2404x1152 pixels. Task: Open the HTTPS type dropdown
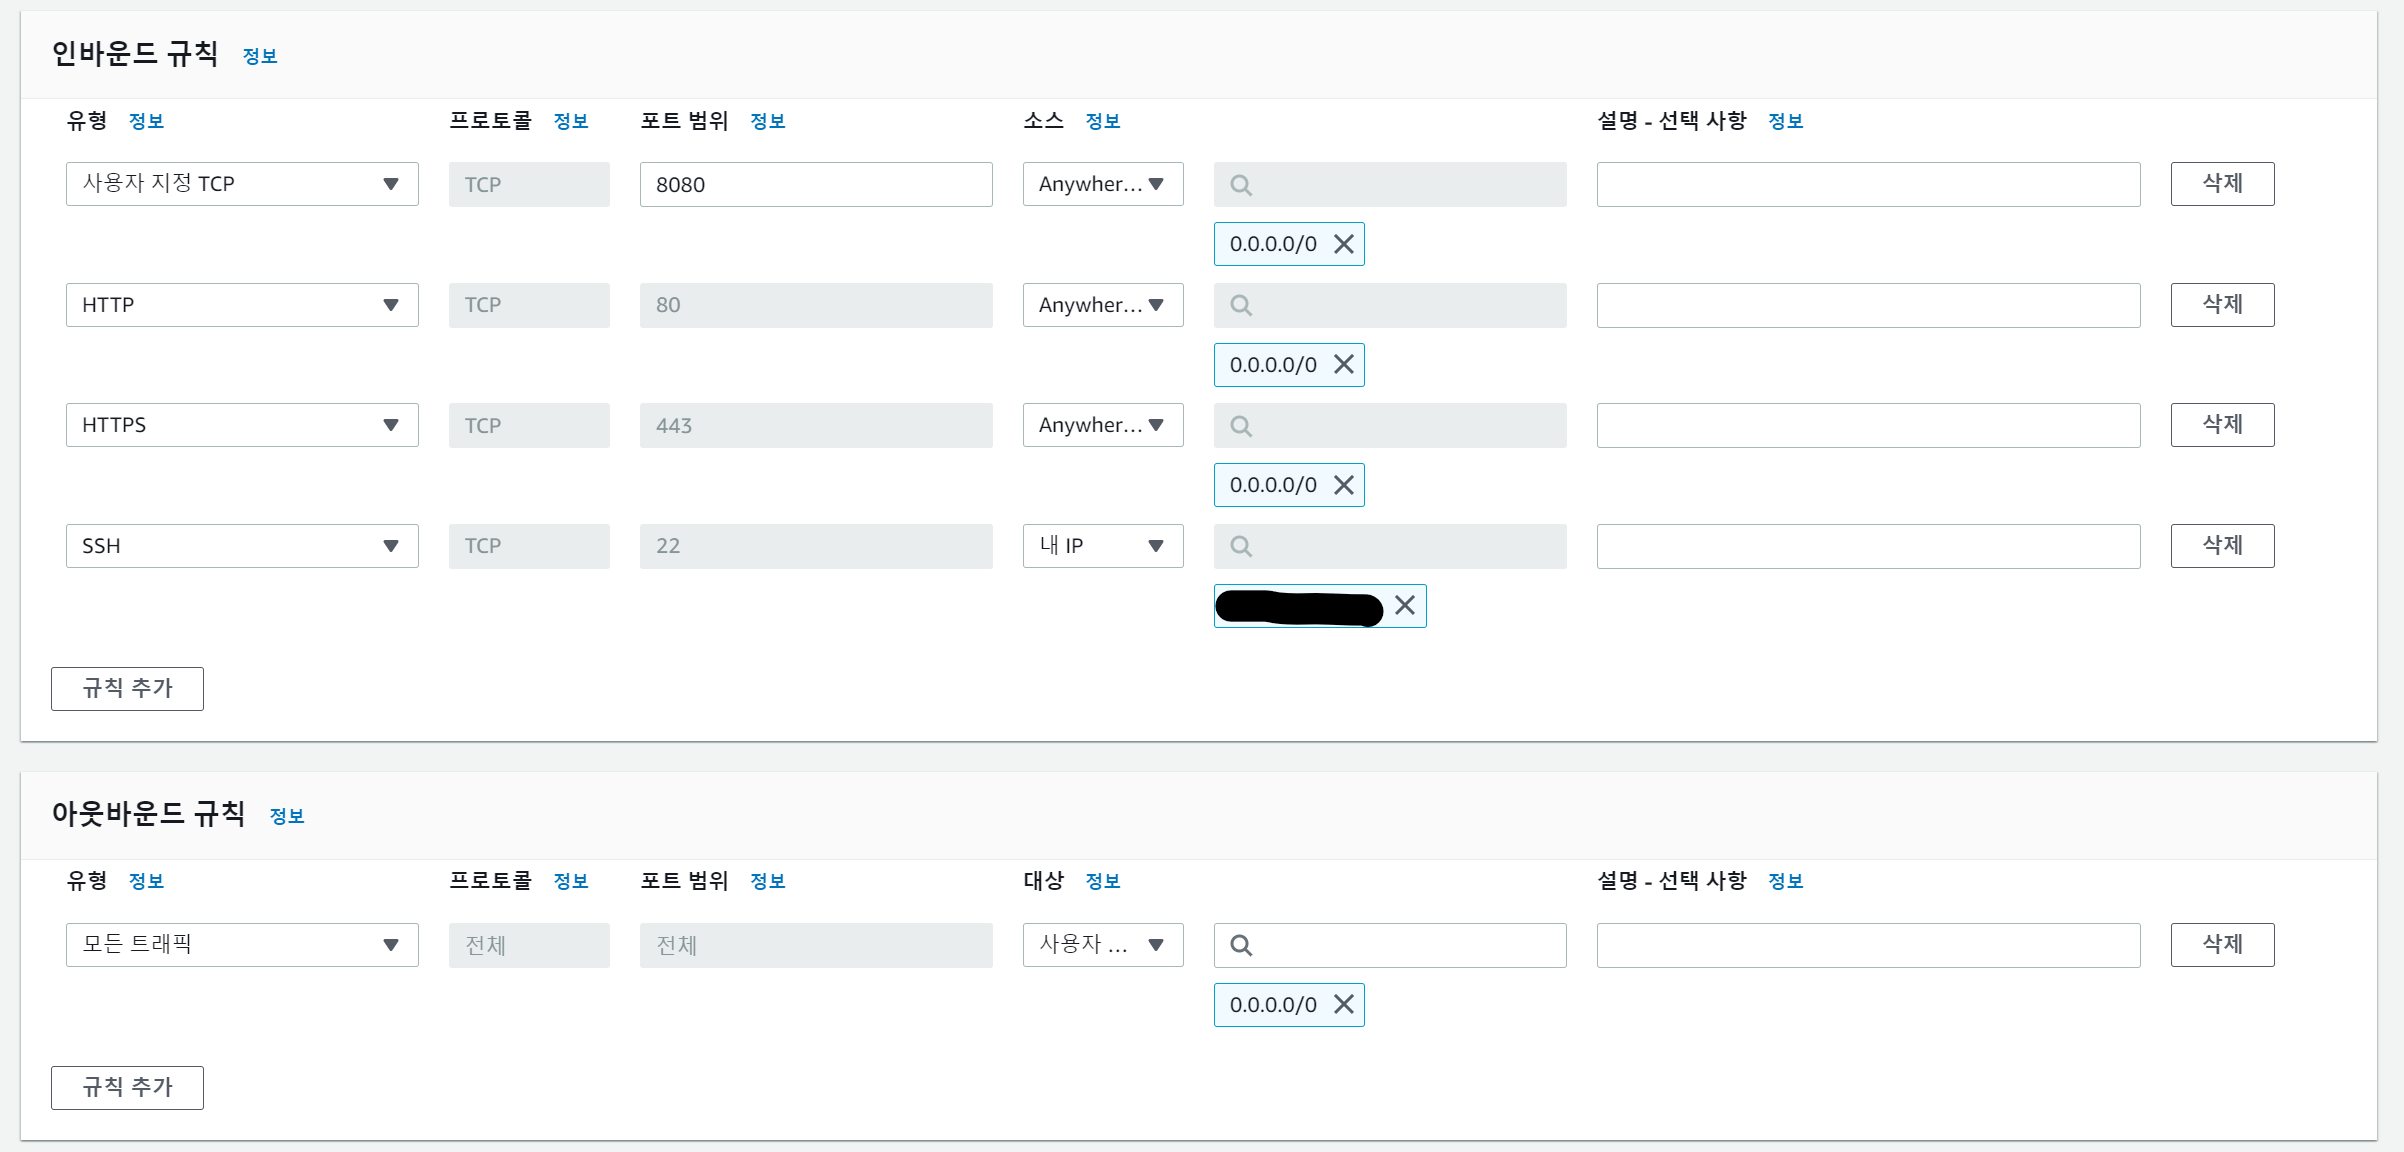click(242, 425)
